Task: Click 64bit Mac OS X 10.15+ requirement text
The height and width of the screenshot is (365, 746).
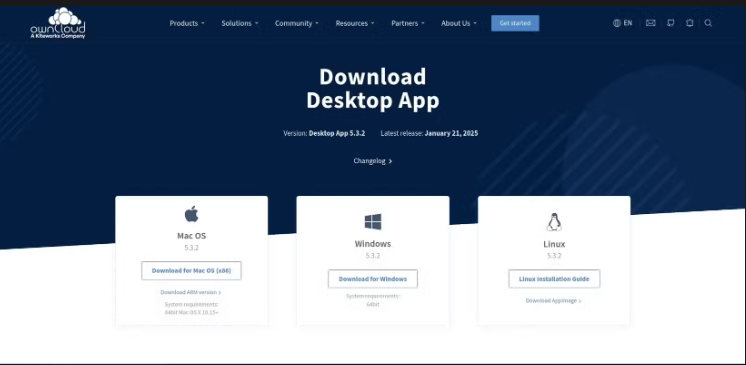Action: [x=191, y=313]
